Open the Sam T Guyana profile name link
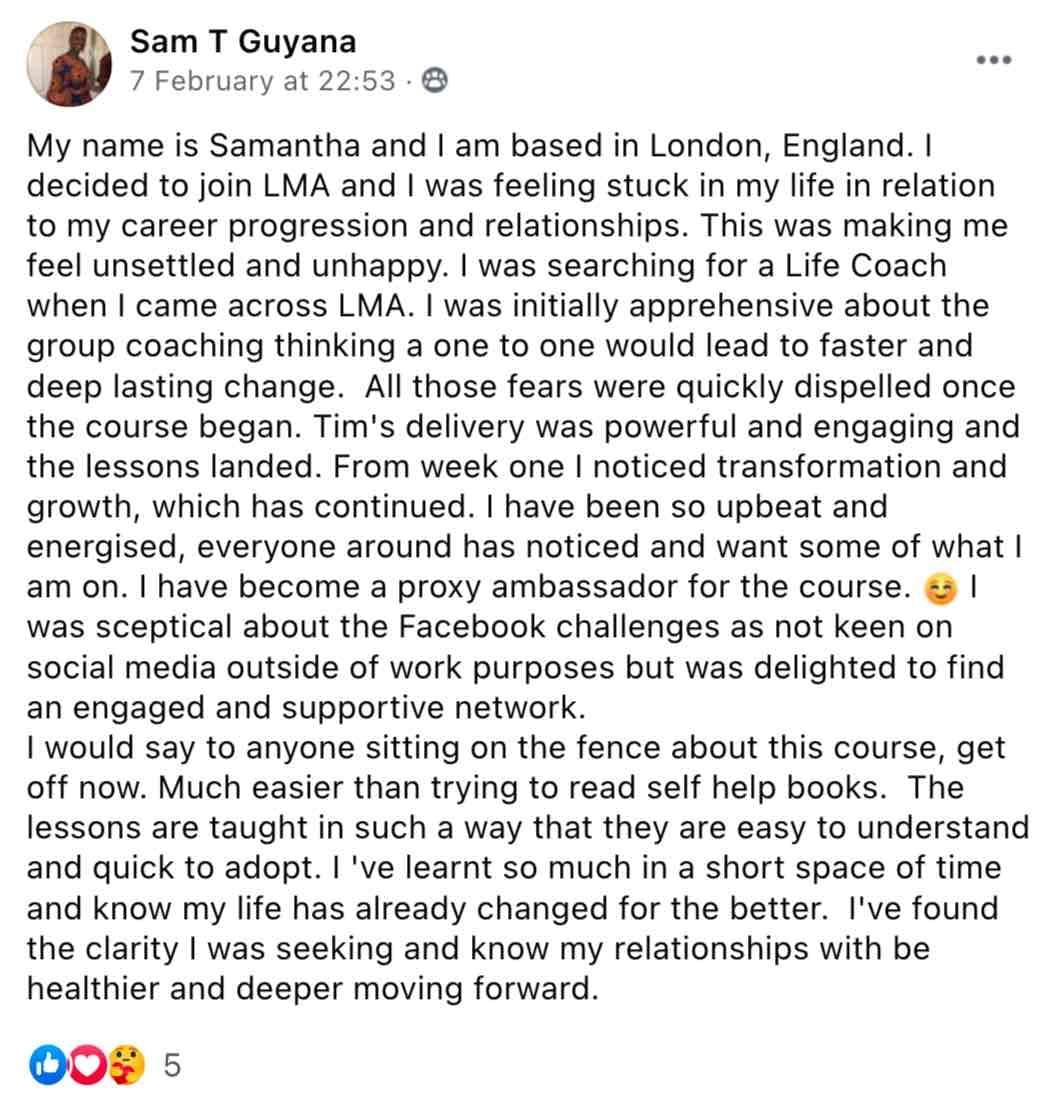This screenshot has height=1104, width=1060. coord(243,42)
